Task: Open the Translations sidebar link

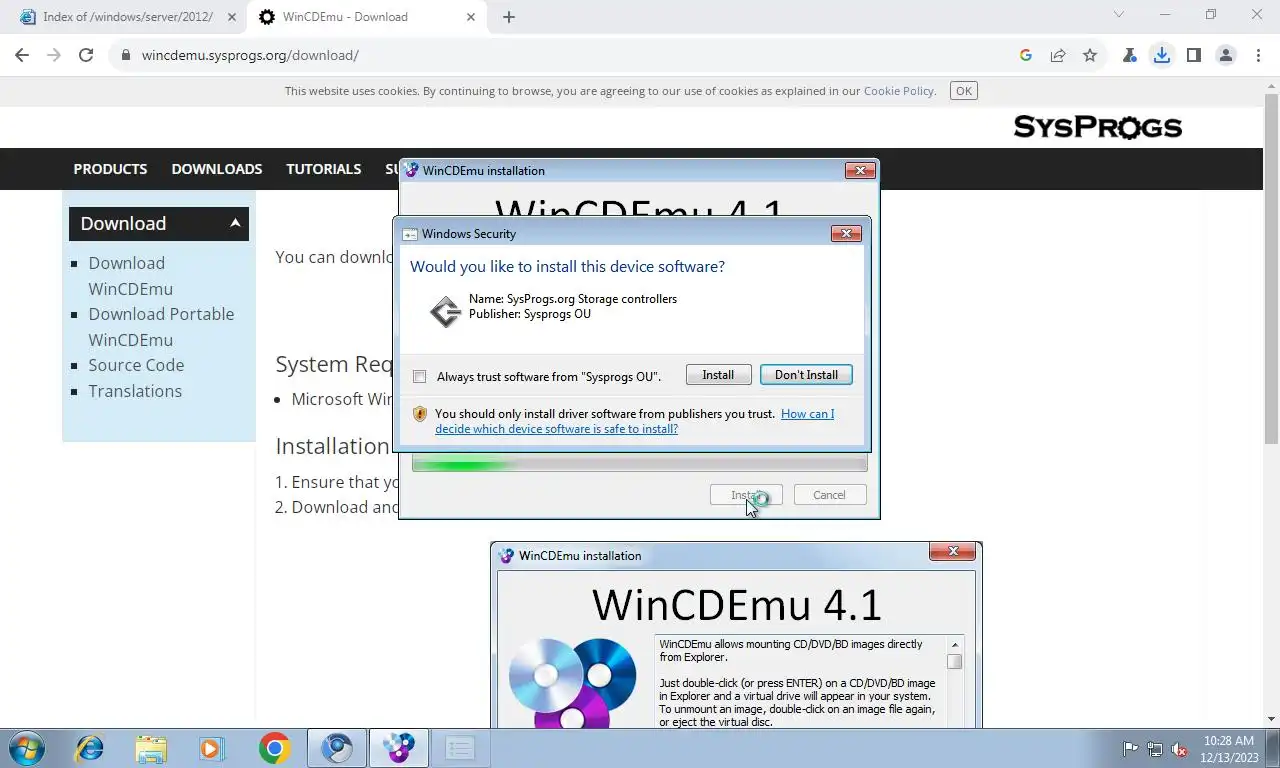Action: click(x=135, y=391)
